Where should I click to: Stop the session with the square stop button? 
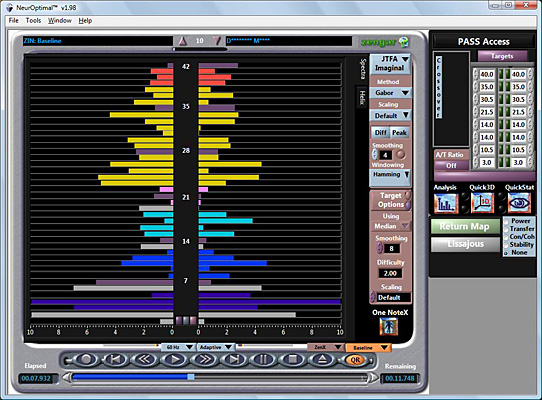coord(292,360)
